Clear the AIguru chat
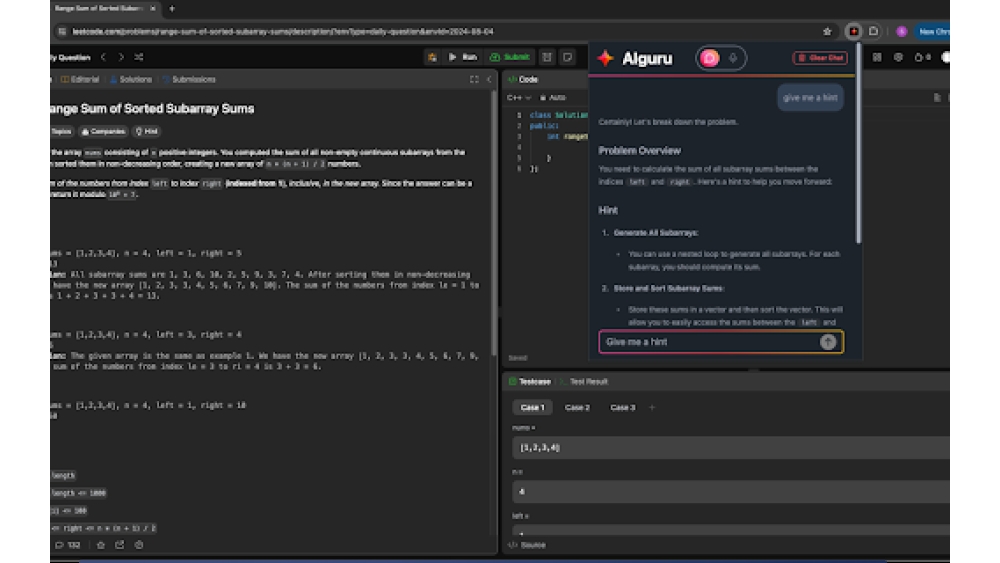This screenshot has height=563, width=1000. coord(820,58)
